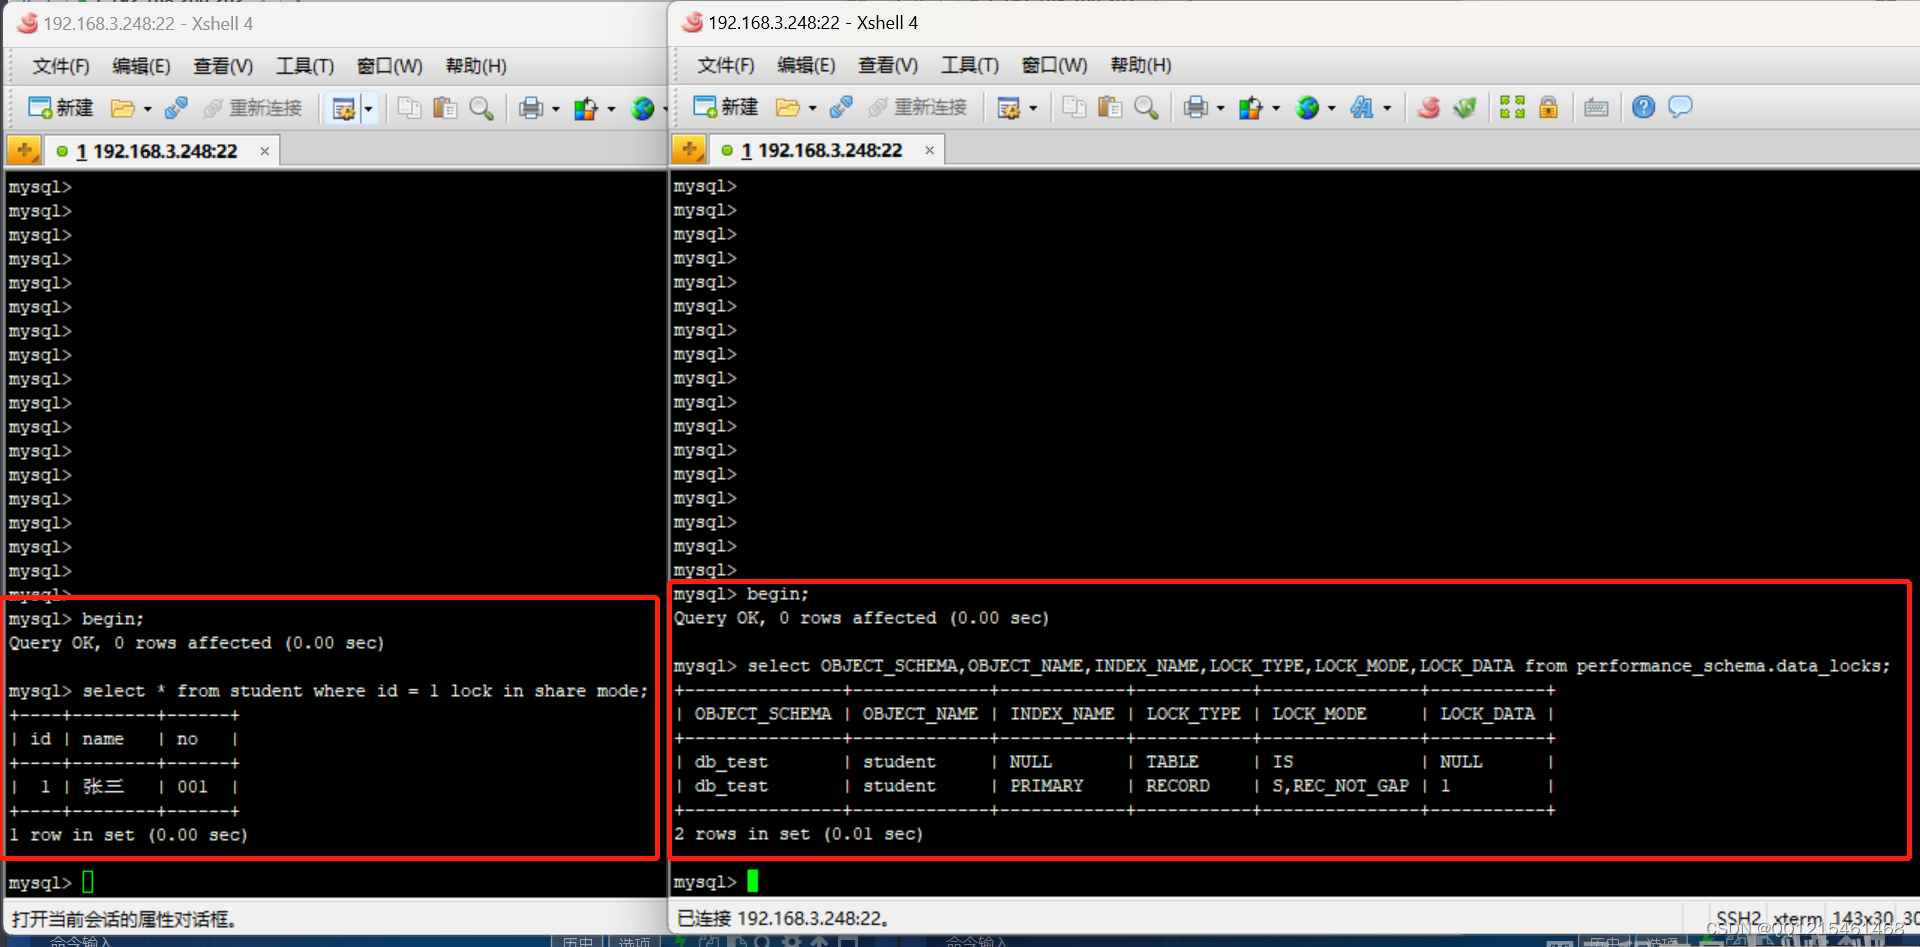
Task: Click the open folder icon in the left window
Action: click(123, 108)
